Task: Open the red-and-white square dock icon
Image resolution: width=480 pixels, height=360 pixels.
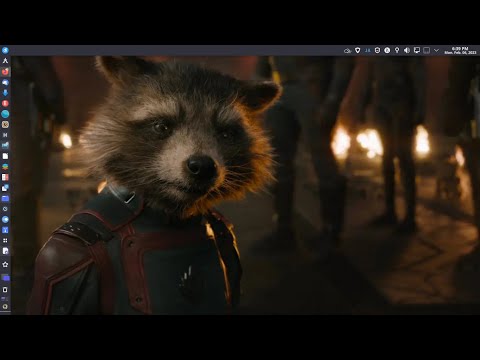Action: point(5,177)
